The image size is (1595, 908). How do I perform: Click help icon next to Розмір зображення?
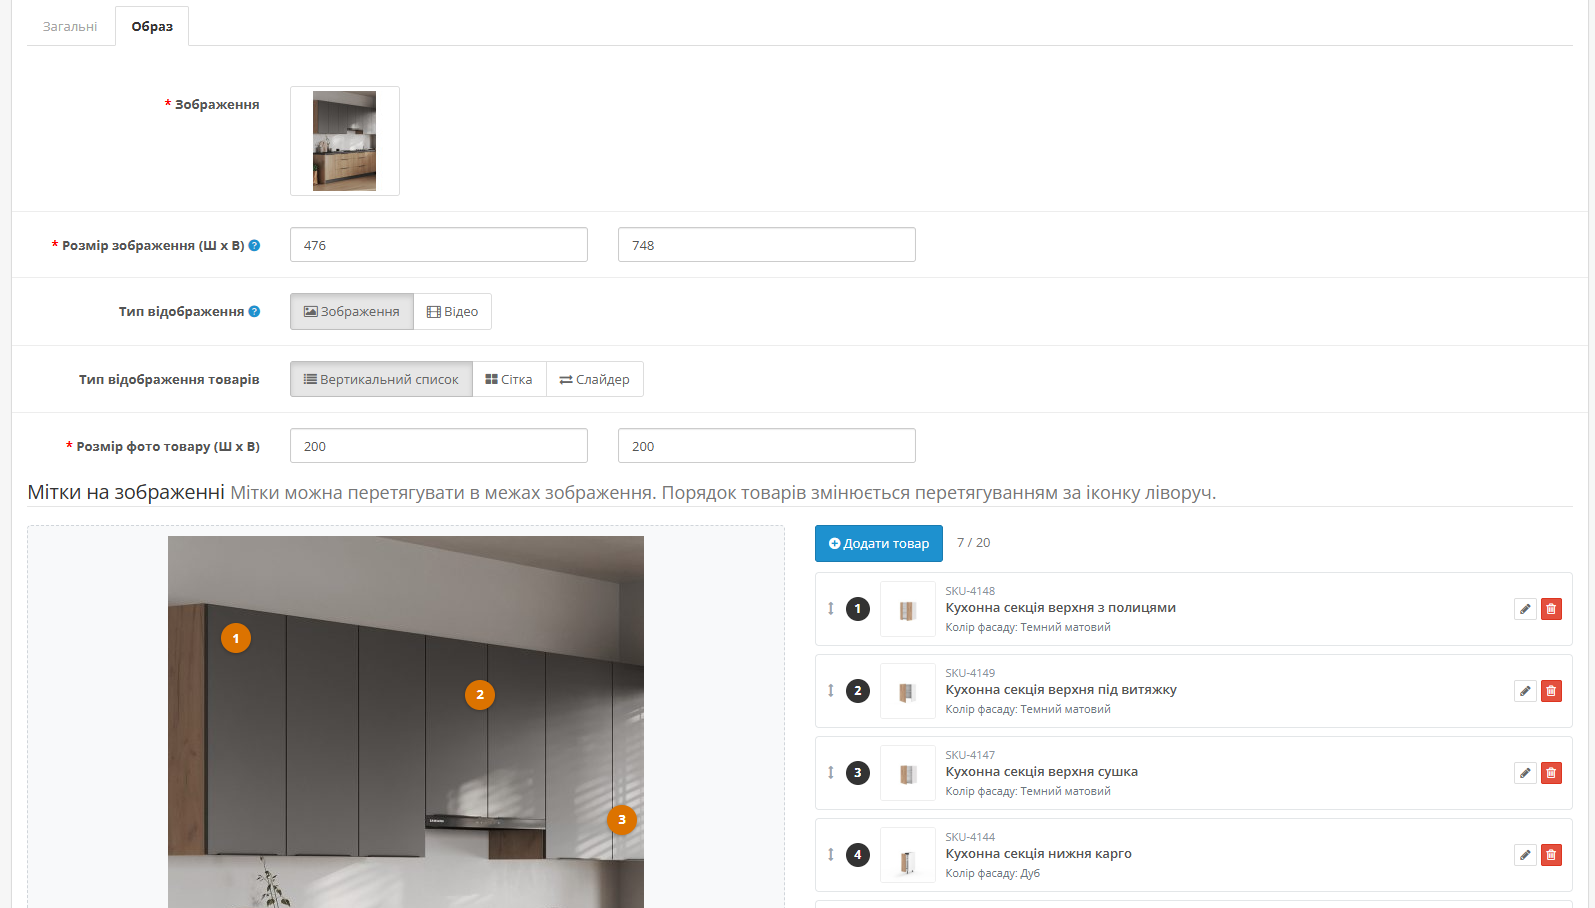click(254, 245)
